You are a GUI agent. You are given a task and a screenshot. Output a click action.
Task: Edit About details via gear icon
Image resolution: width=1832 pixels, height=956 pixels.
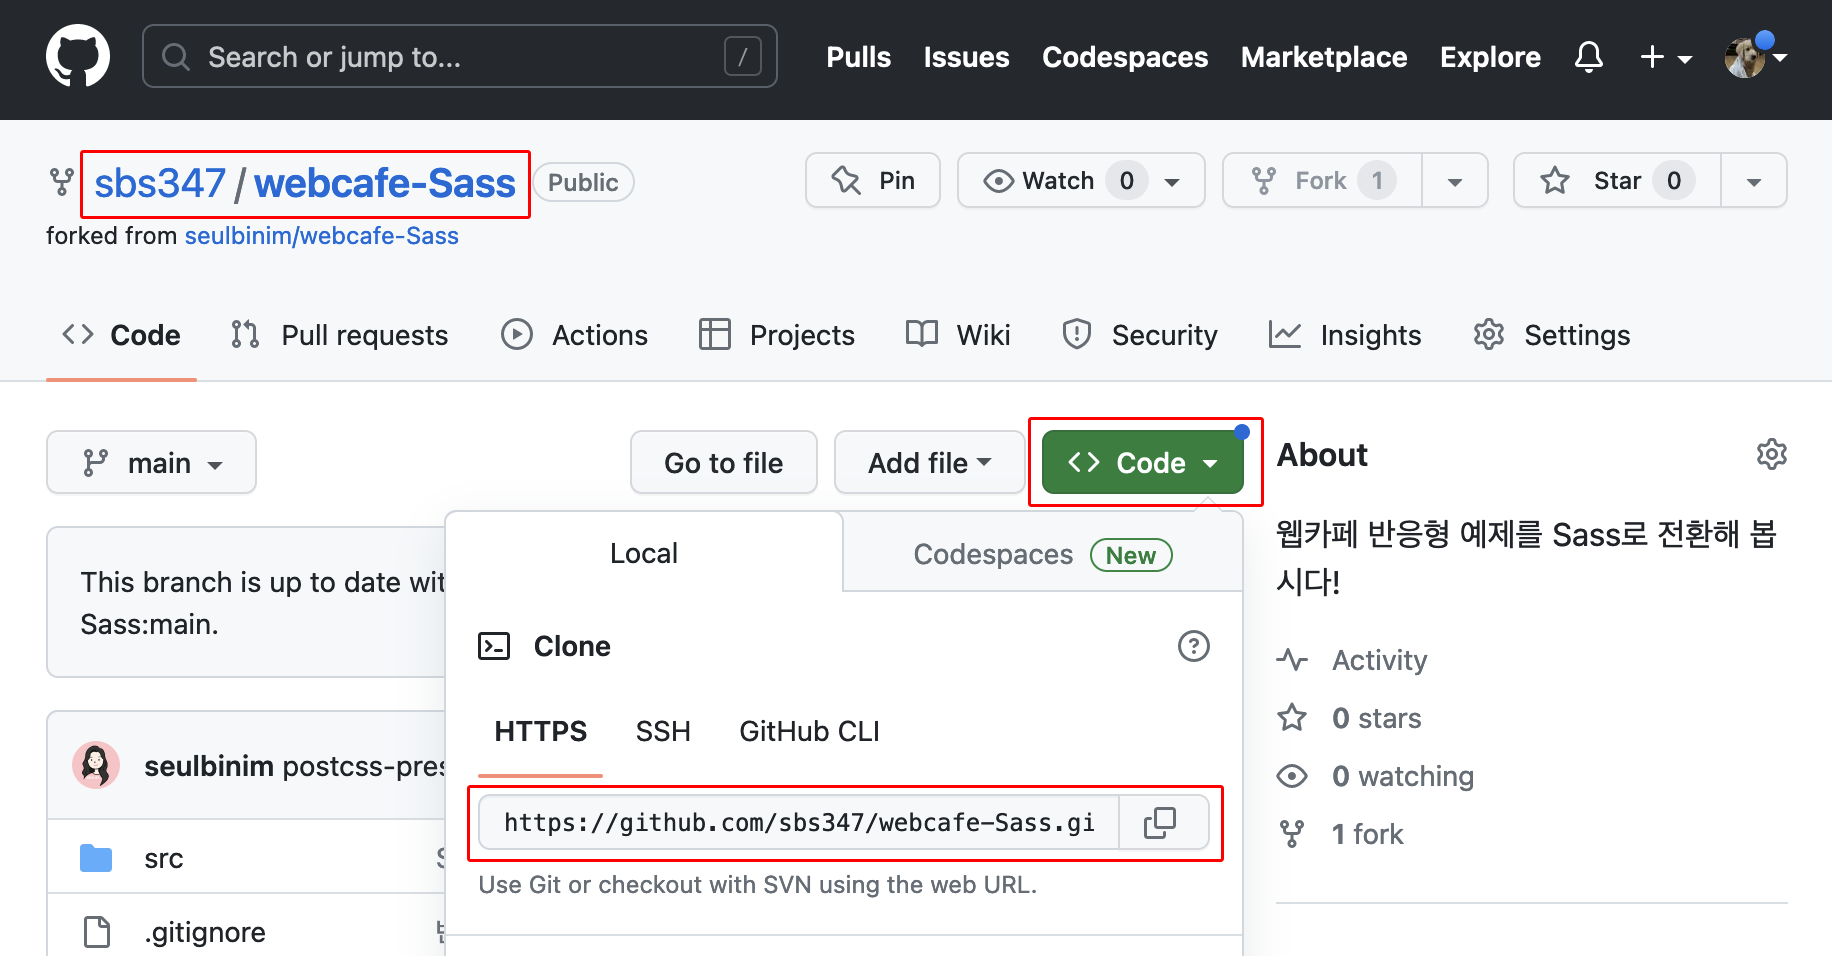(1771, 454)
